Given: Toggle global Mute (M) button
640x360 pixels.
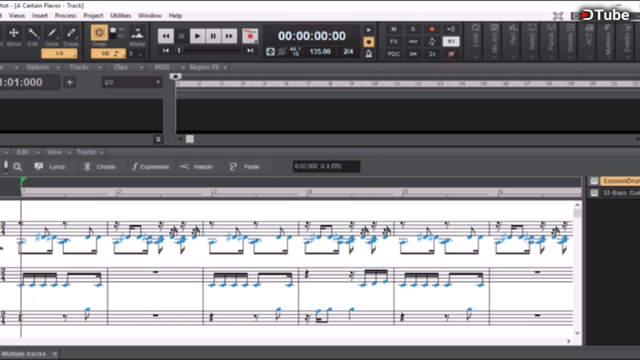Looking at the screenshot, I should click(394, 29).
